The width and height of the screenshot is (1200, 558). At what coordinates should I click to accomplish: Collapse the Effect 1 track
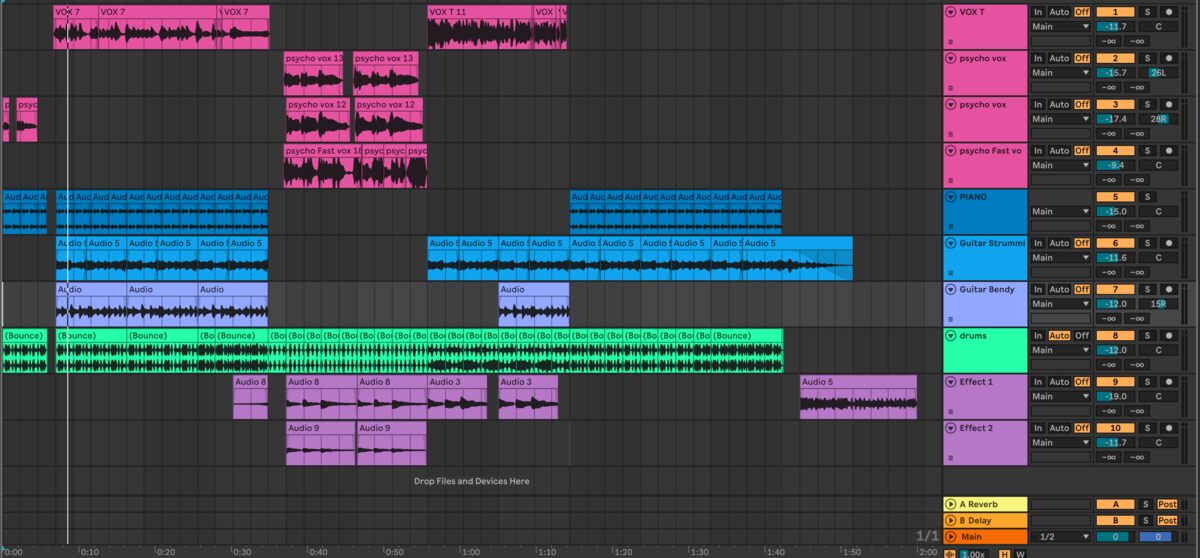[950, 382]
